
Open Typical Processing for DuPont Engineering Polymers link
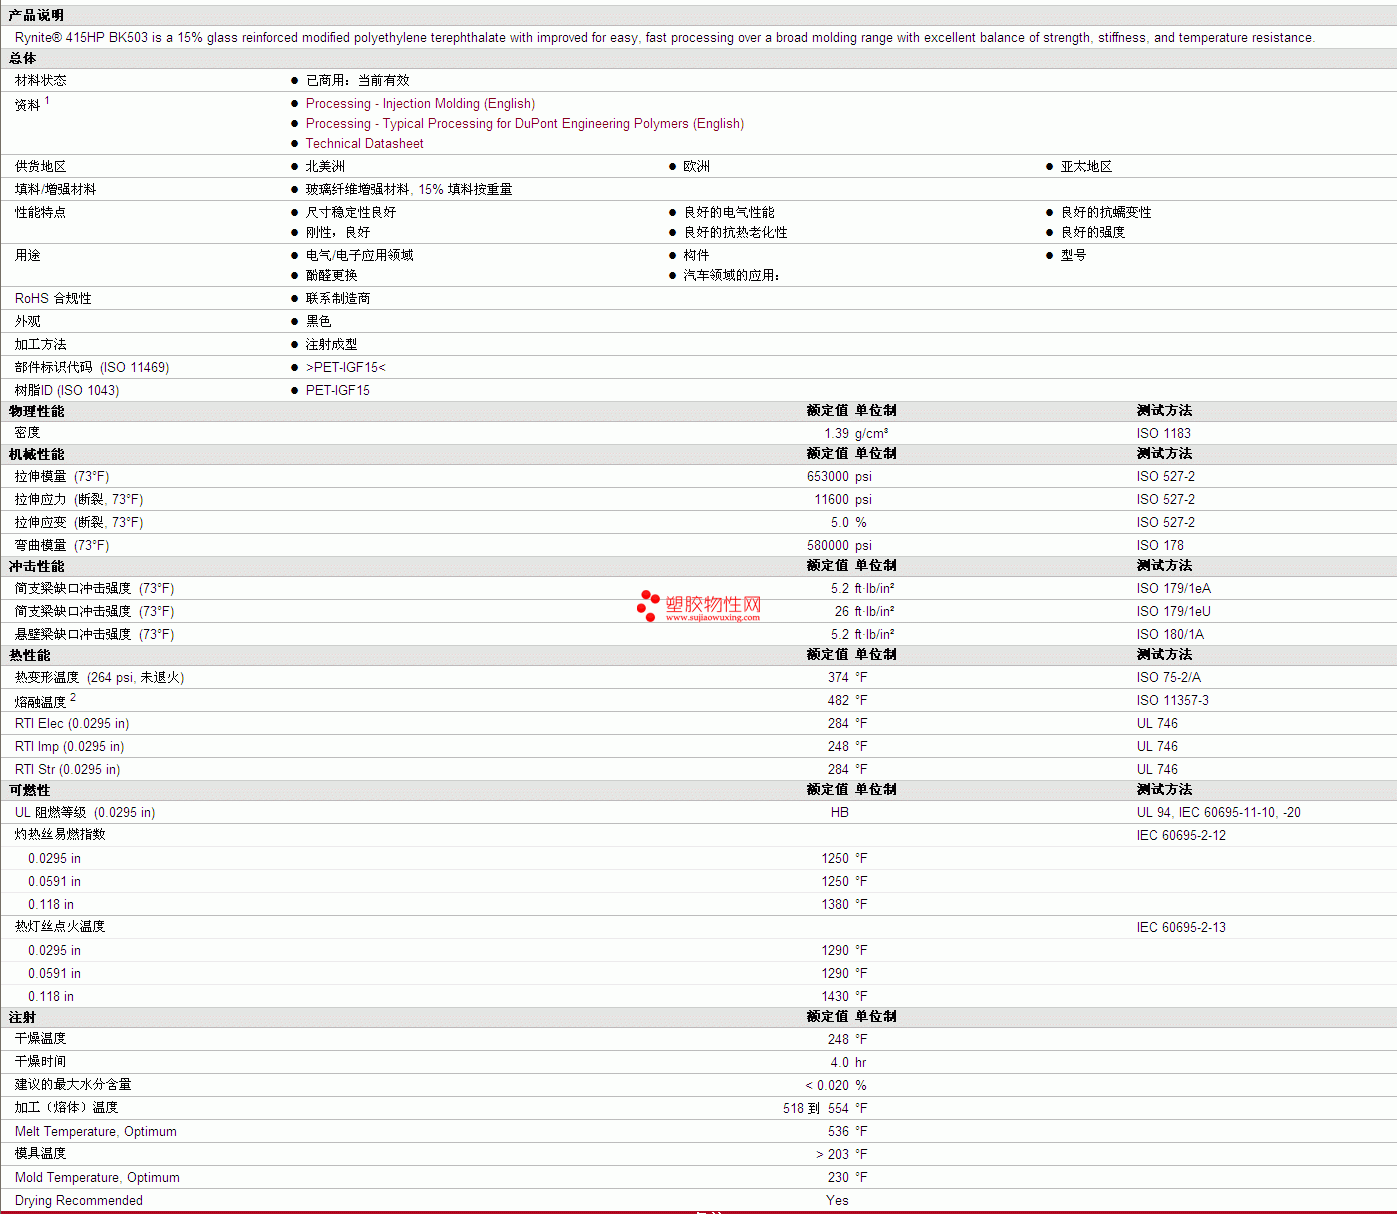pos(525,124)
